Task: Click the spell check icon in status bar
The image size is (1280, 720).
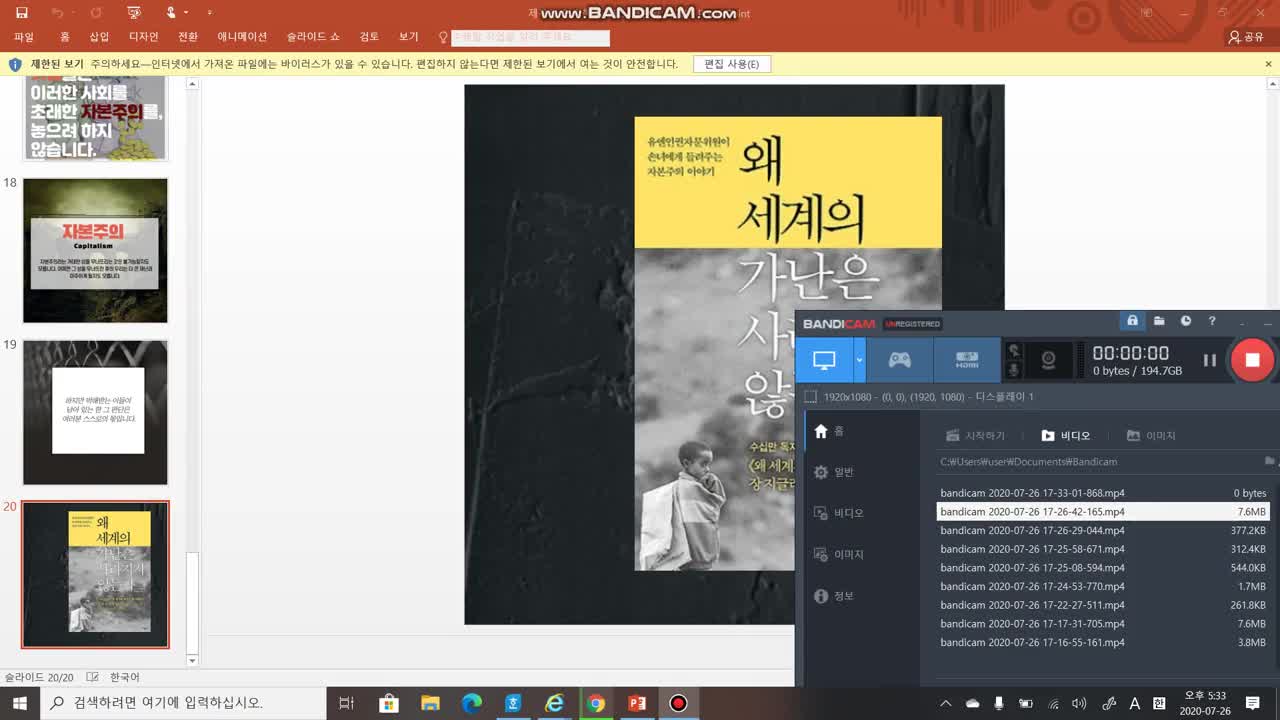Action: (93, 677)
